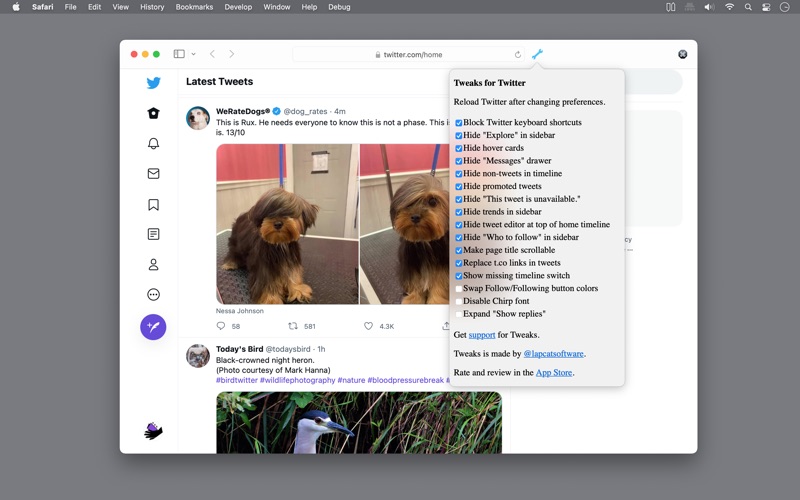Click the WeRateDogs profile avatar
This screenshot has height=500, width=800.
pyautogui.click(x=197, y=118)
